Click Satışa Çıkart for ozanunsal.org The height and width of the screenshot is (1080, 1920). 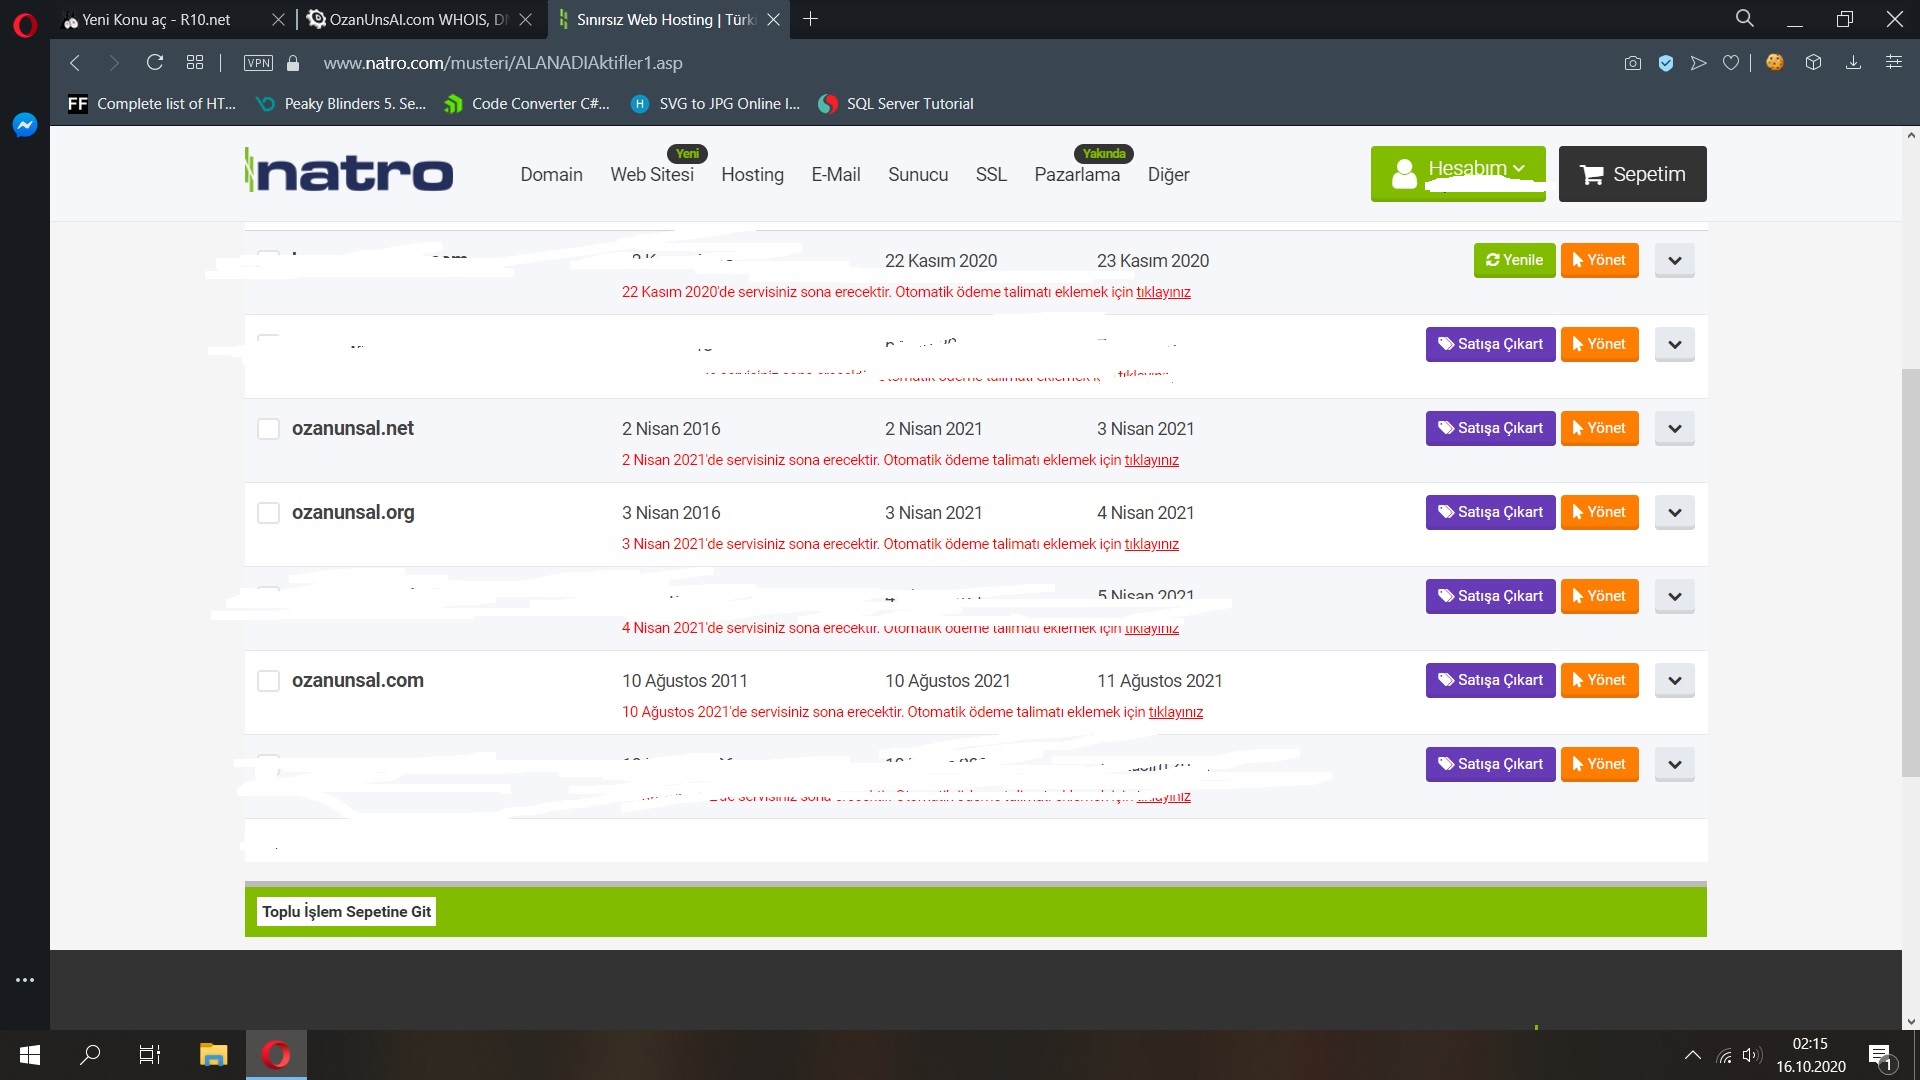point(1490,512)
